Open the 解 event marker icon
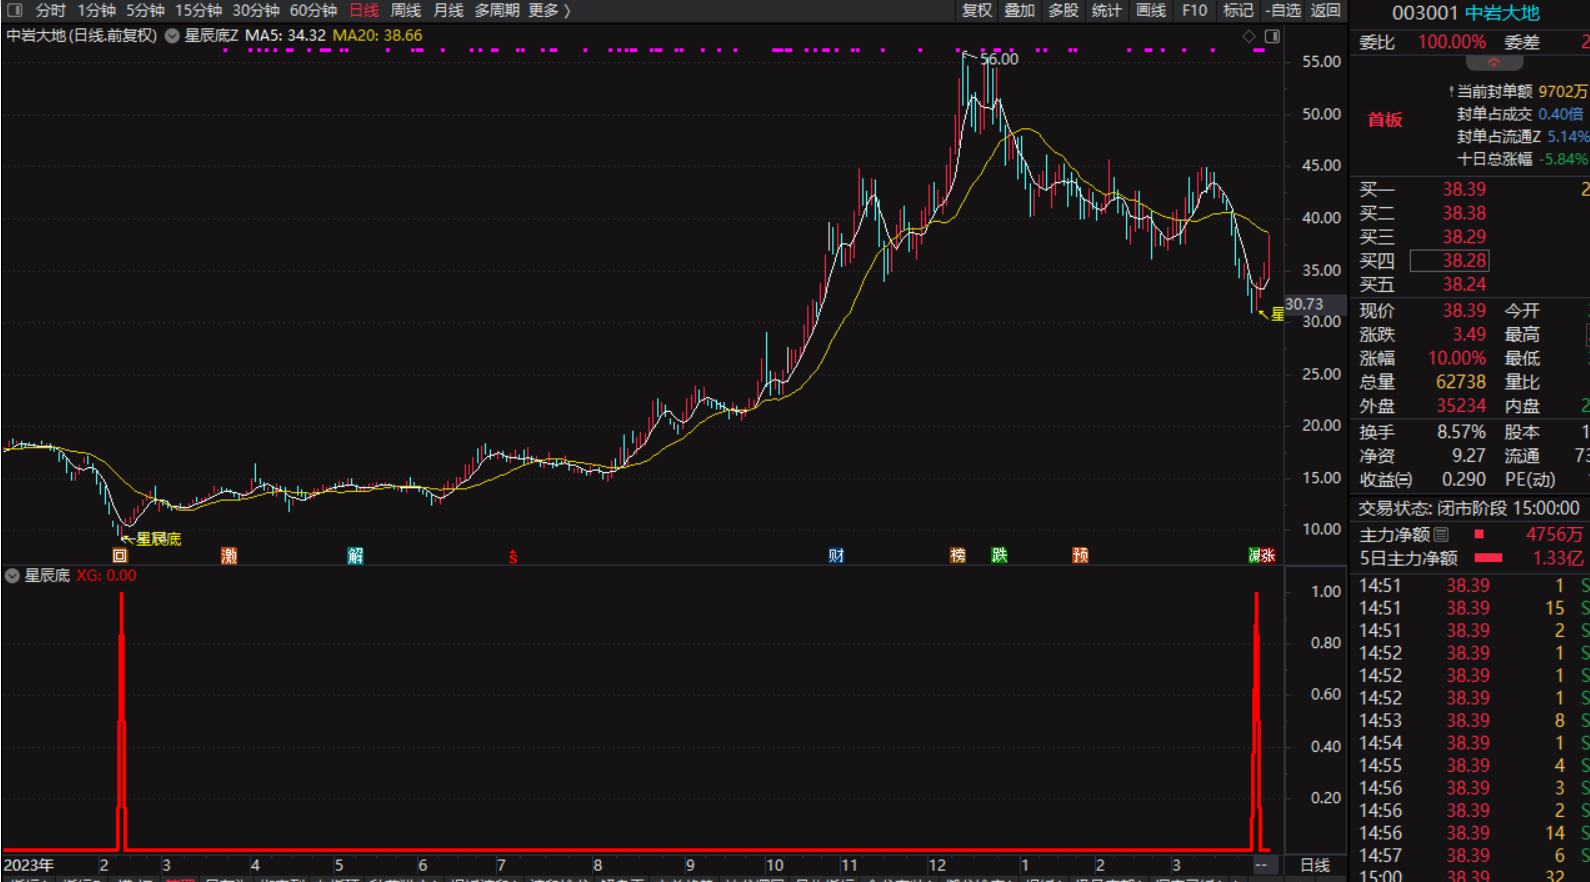Screen dimensions: 1590x882 pyautogui.click(x=355, y=556)
